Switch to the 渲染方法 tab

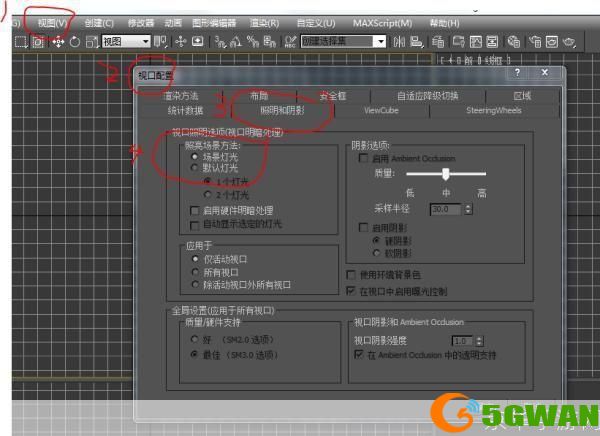point(181,96)
